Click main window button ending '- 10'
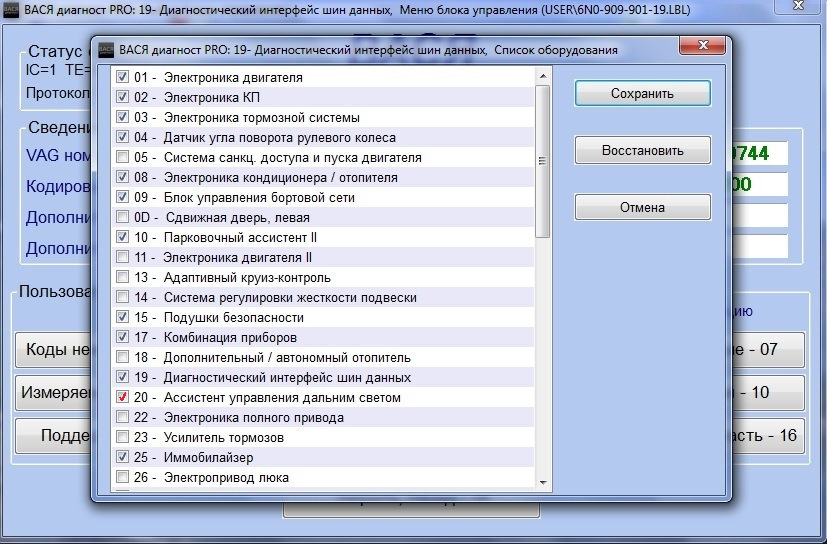The width and height of the screenshot is (827, 544). (768, 393)
